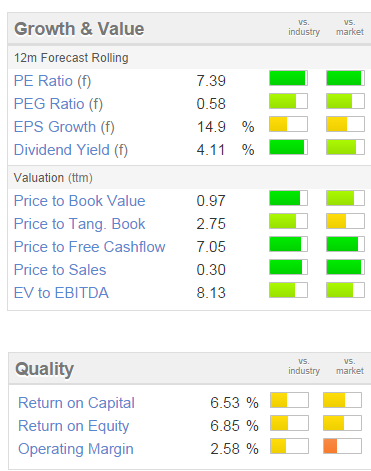Viewport: 371px width, 471px height.
Task: Open the PE Ratio (f) link
Action: click(x=52, y=81)
